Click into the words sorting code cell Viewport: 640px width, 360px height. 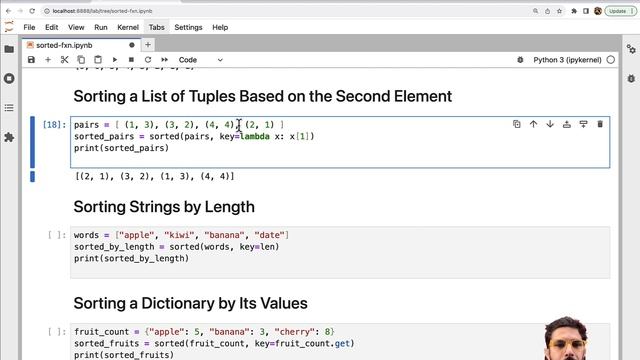click(340, 252)
